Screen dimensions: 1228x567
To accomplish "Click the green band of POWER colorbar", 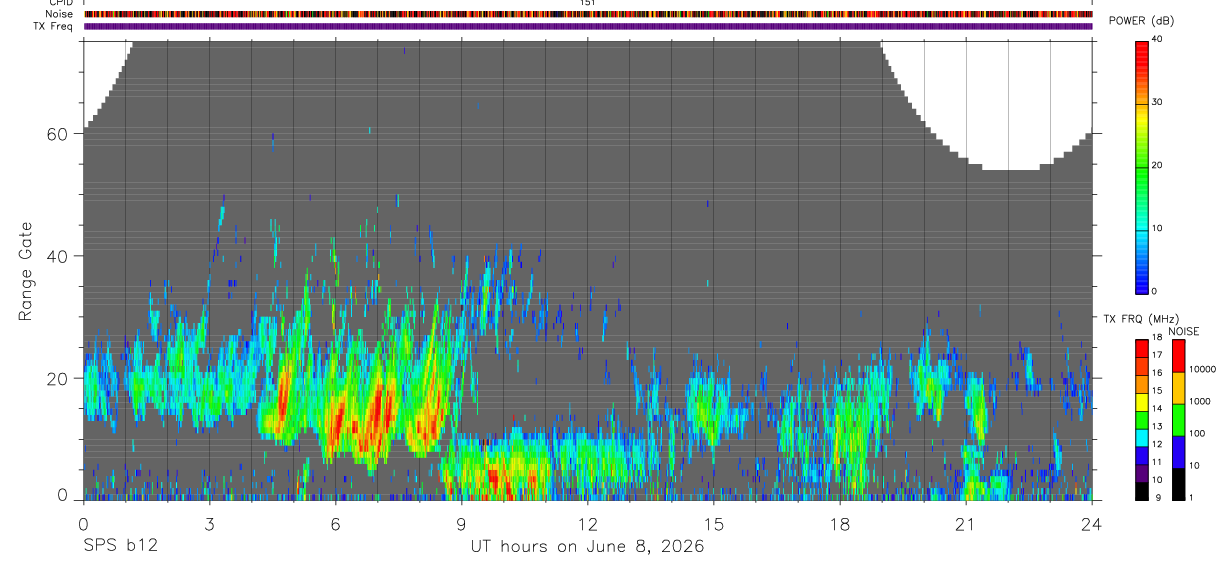I will click(1142, 165).
